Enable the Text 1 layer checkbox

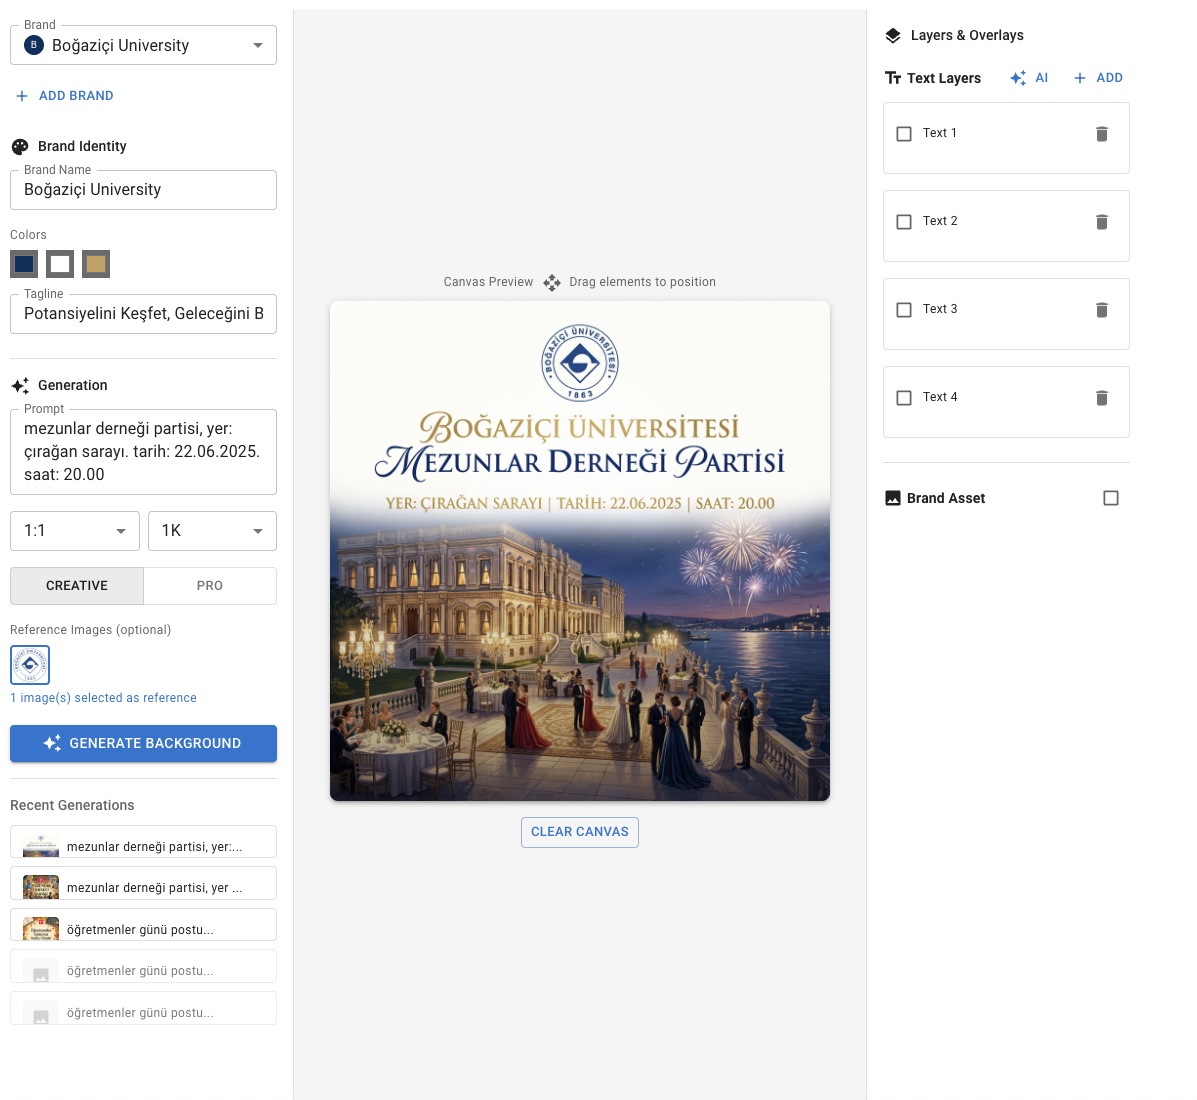[904, 134]
